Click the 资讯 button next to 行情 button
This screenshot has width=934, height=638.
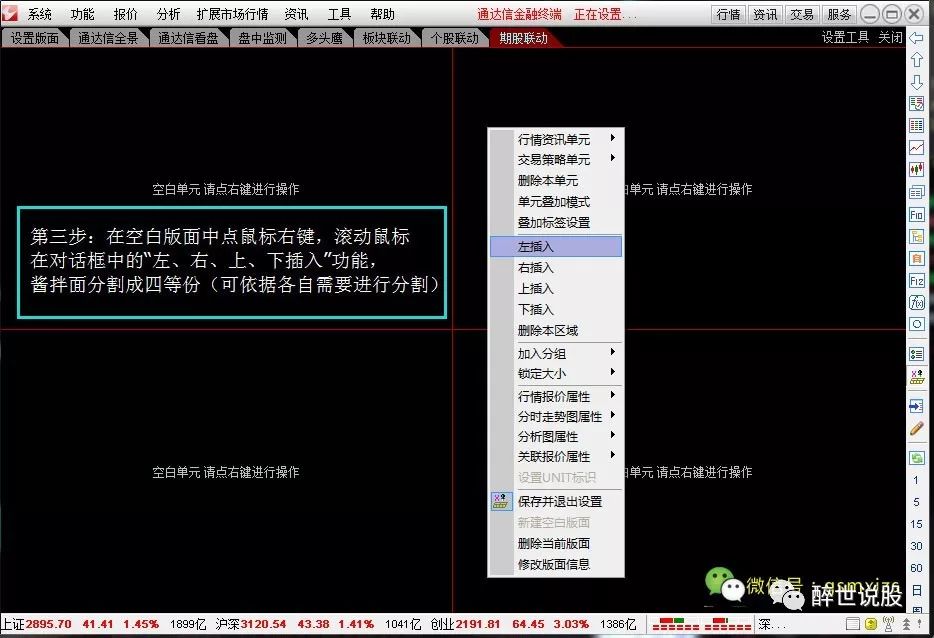tap(765, 14)
